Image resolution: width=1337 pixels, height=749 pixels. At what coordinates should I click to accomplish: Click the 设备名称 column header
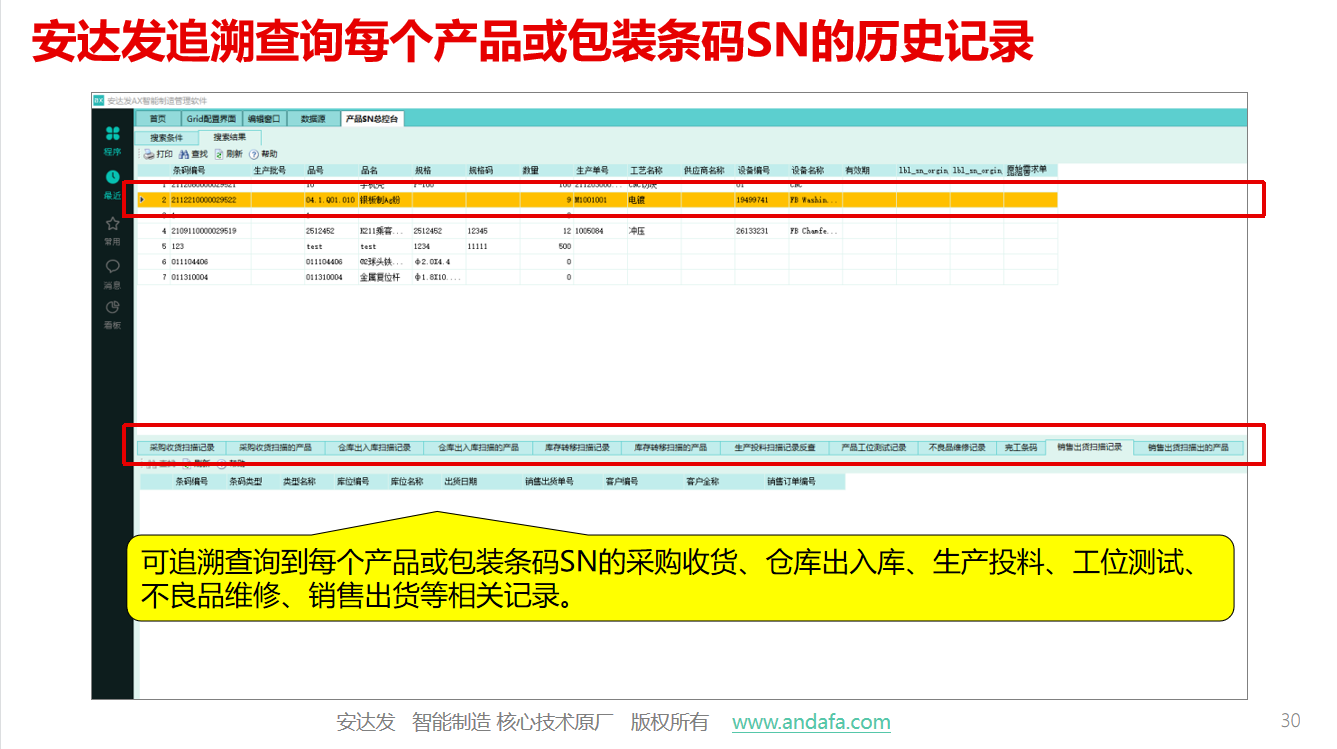coord(816,171)
